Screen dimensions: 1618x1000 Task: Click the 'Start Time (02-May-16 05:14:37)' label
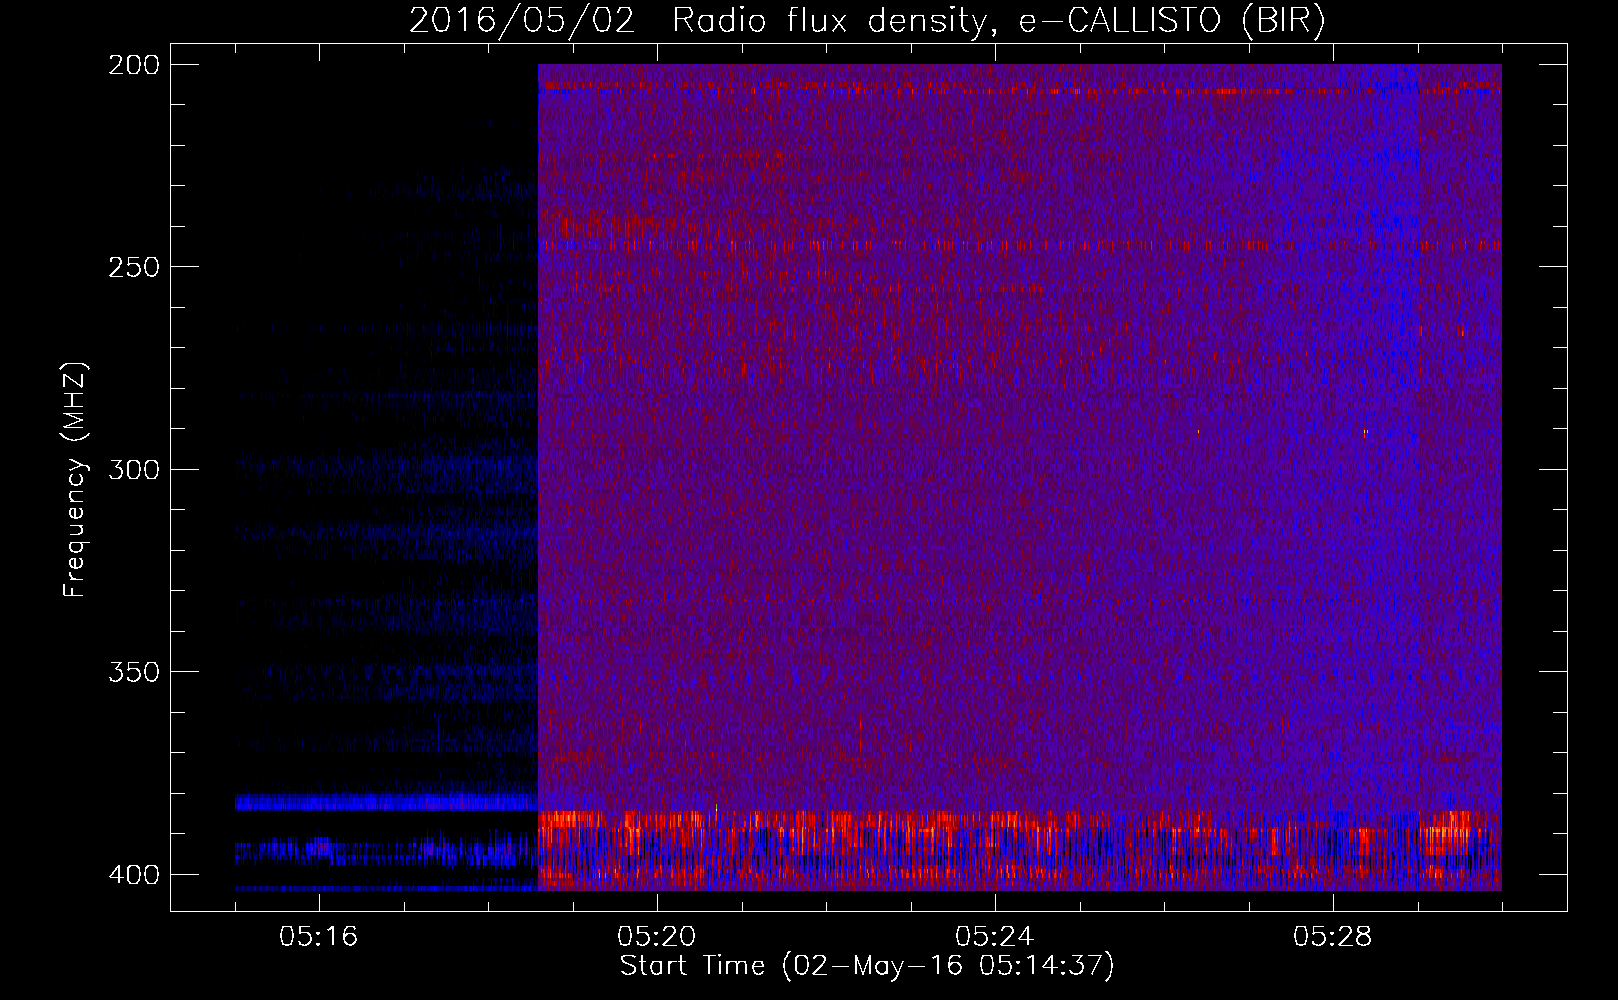pyautogui.click(x=867, y=966)
